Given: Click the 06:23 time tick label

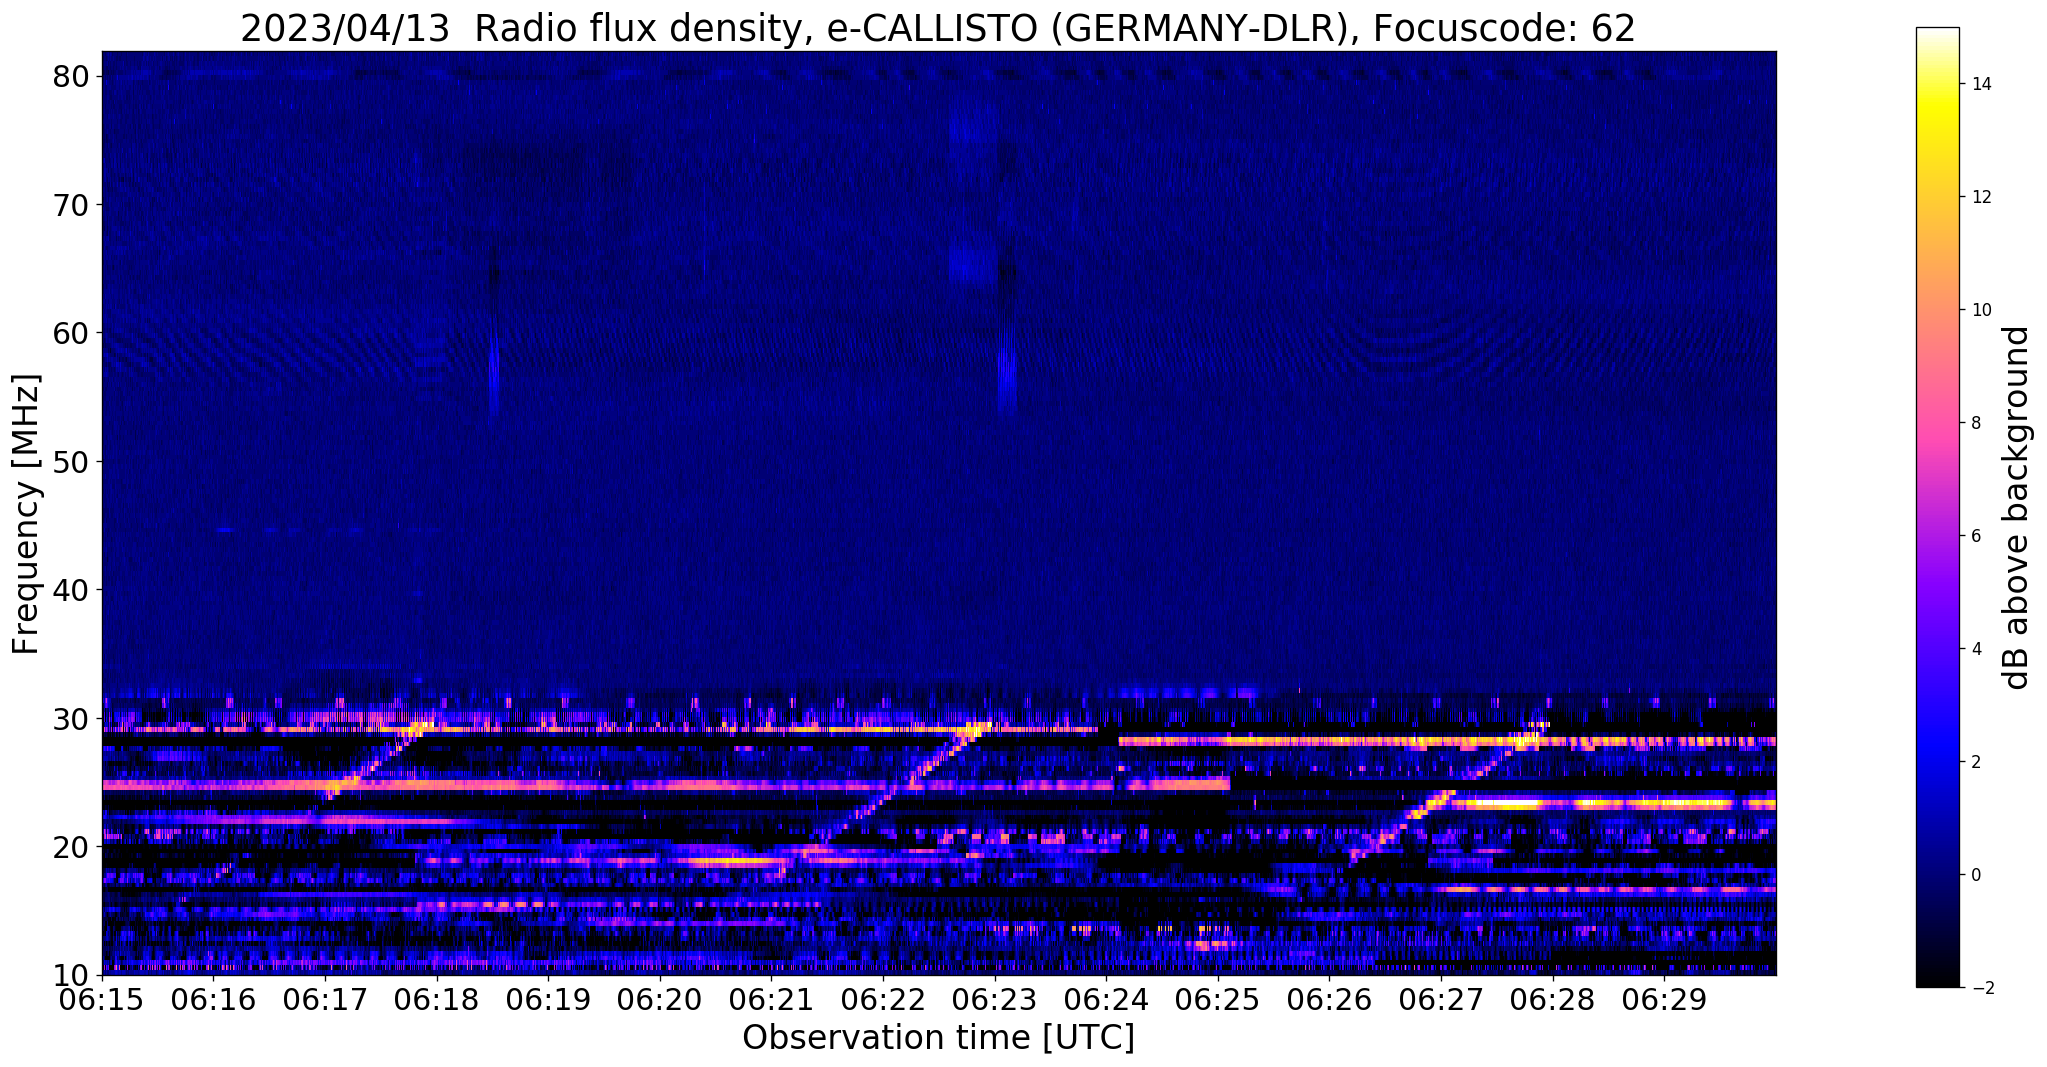Looking at the screenshot, I should pyautogui.click(x=995, y=1000).
